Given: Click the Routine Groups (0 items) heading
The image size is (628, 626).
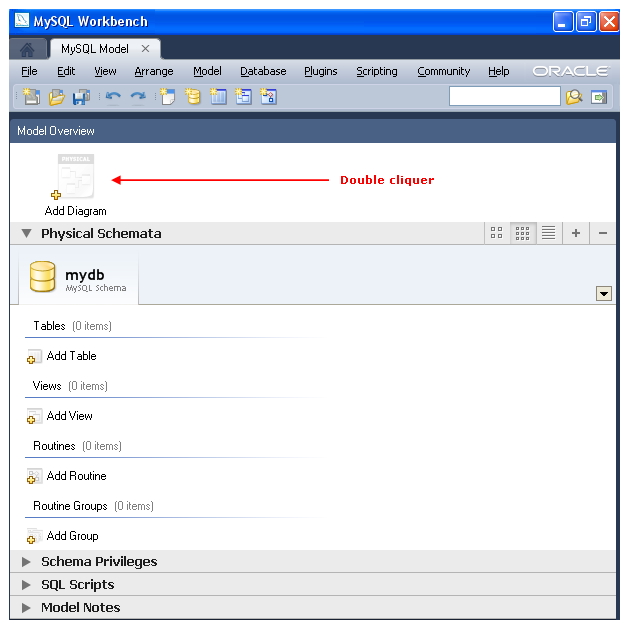Looking at the screenshot, I should click(93, 506).
